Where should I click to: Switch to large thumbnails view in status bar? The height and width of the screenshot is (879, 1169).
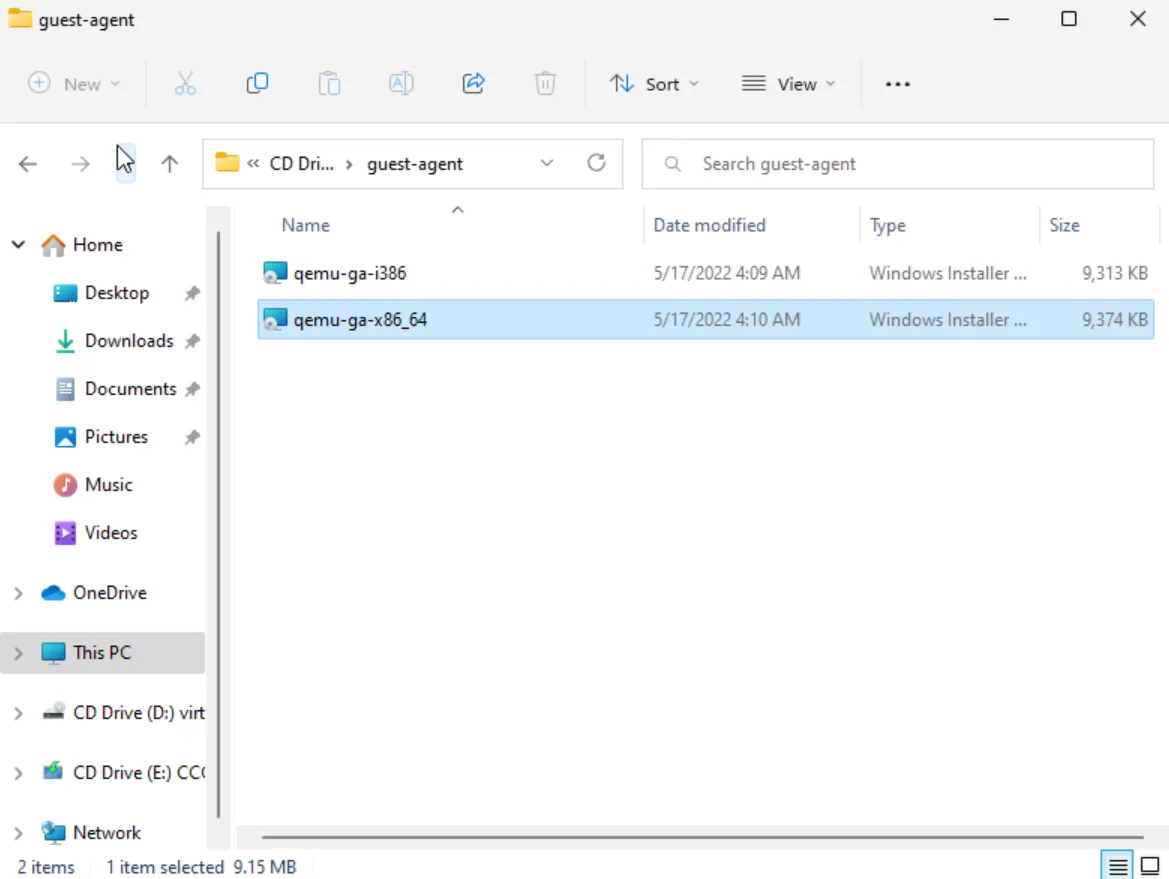pyautogui.click(x=1149, y=866)
